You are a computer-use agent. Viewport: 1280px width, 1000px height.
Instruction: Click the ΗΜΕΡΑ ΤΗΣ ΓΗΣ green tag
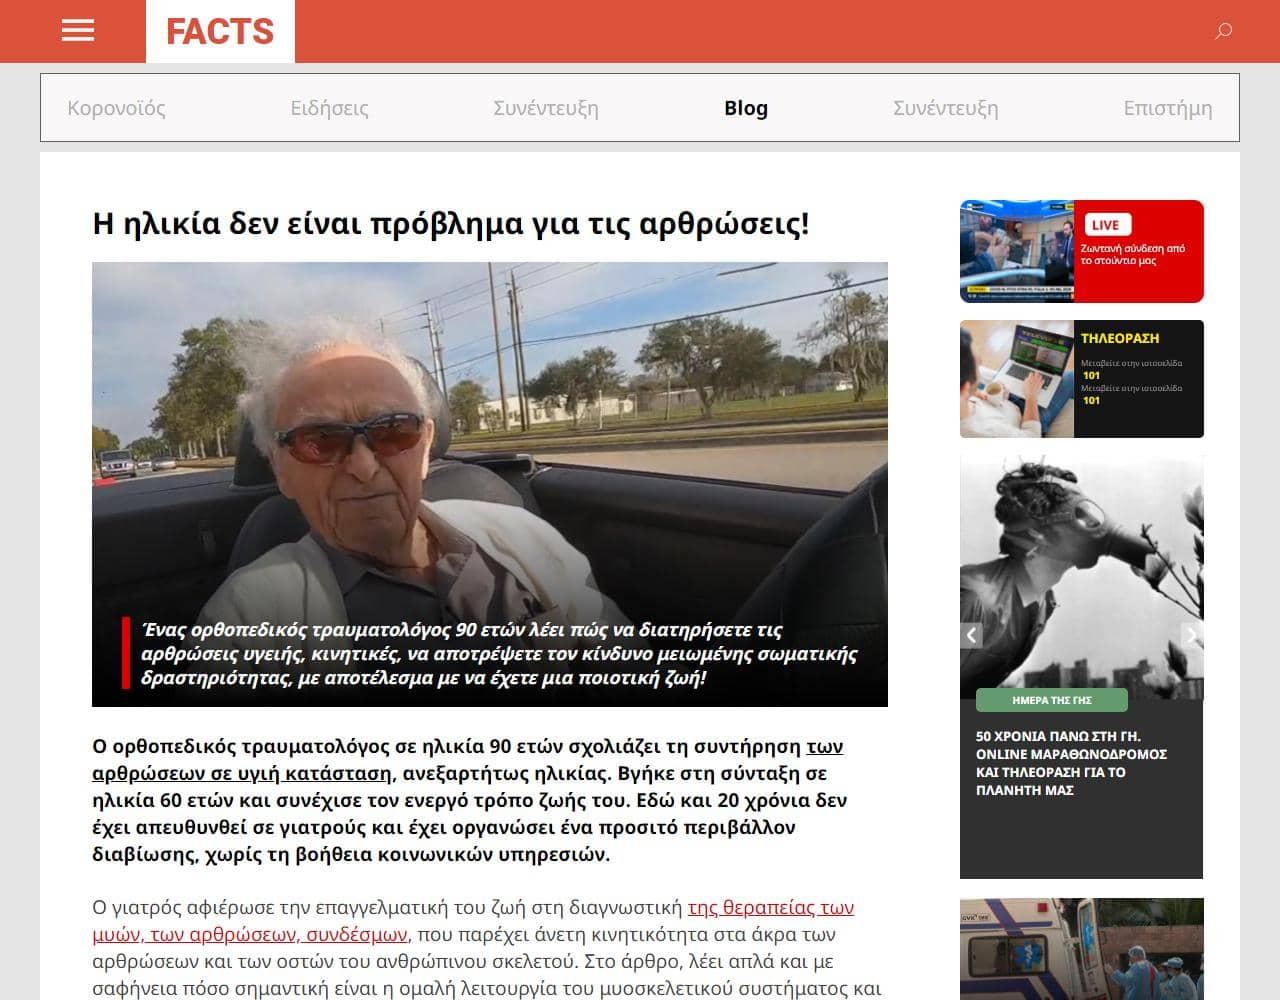(x=1051, y=700)
